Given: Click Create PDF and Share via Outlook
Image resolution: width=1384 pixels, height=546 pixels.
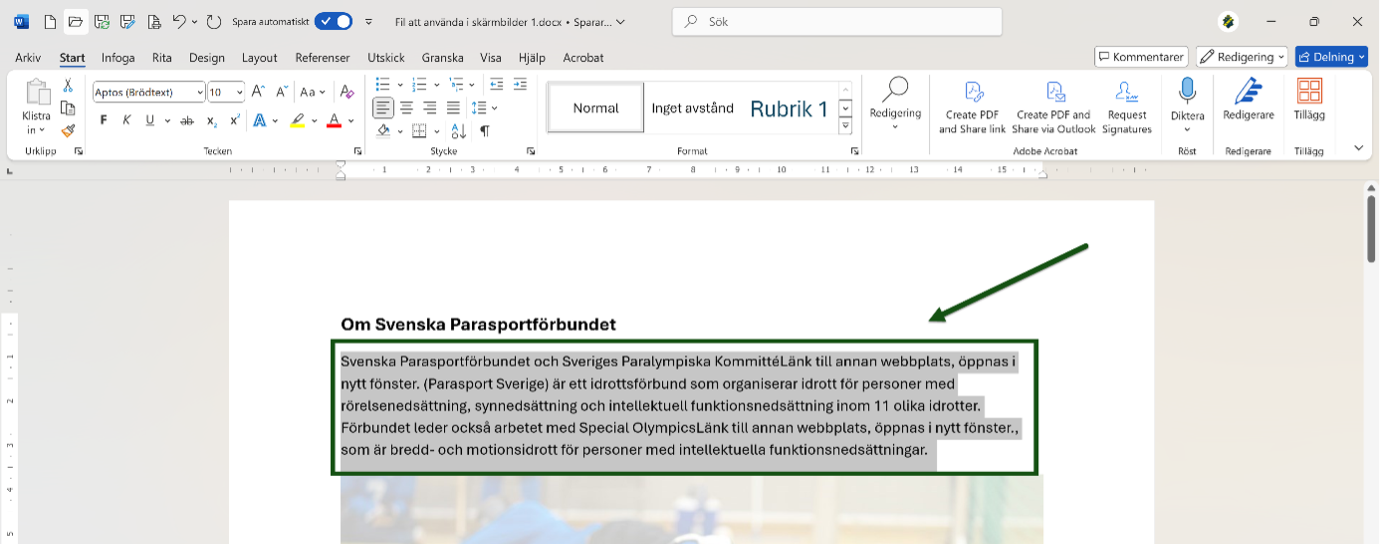Looking at the screenshot, I should [x=1054, y=108].
